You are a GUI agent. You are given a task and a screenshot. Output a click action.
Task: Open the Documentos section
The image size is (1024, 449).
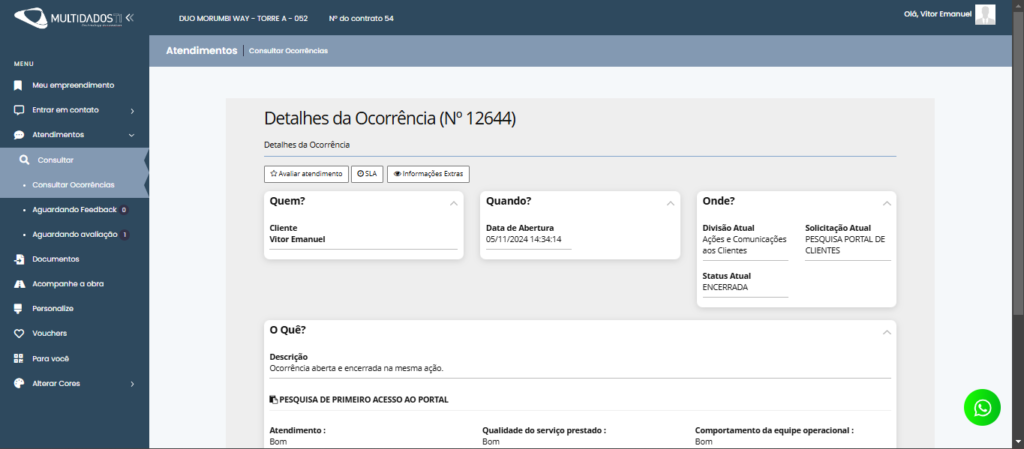point(55,259)
